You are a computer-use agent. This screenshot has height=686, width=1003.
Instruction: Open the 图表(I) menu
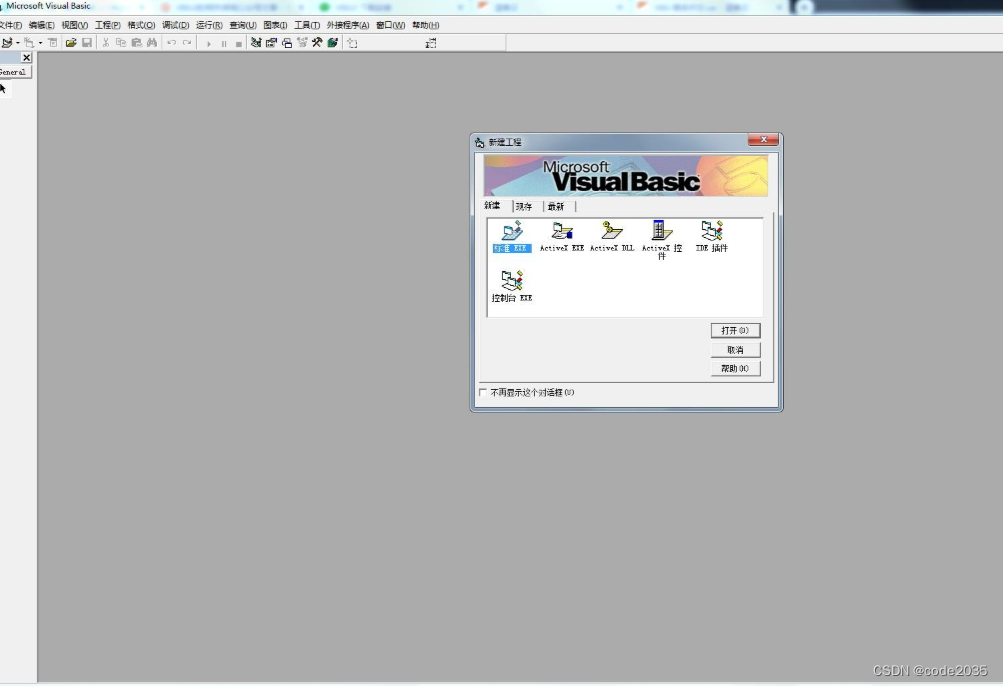[275, 25]
